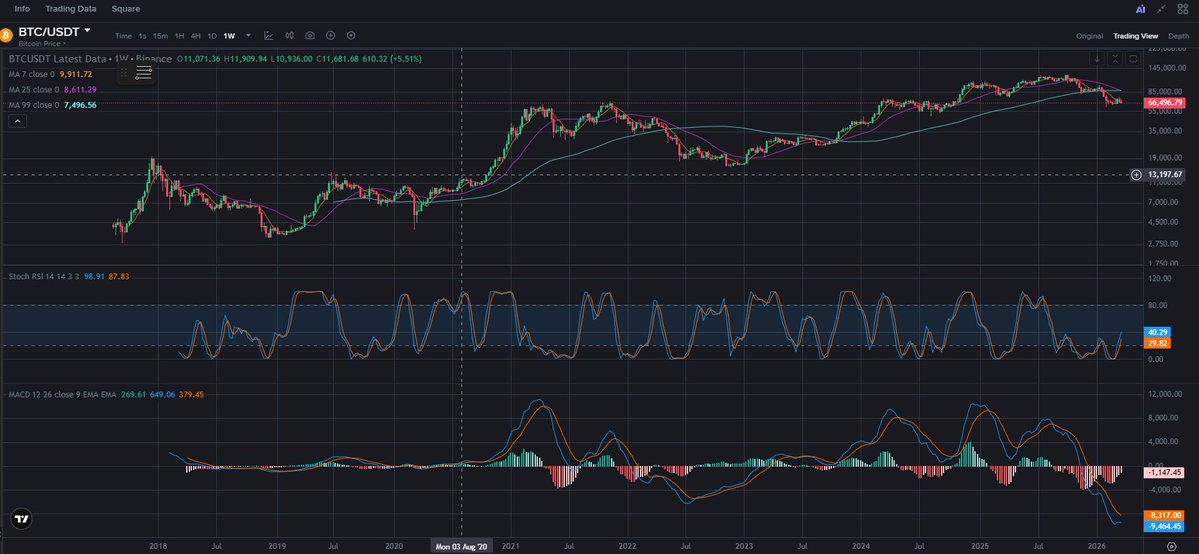Click the 2021 label on time axis
The image size is (1199, 554).
511,546
